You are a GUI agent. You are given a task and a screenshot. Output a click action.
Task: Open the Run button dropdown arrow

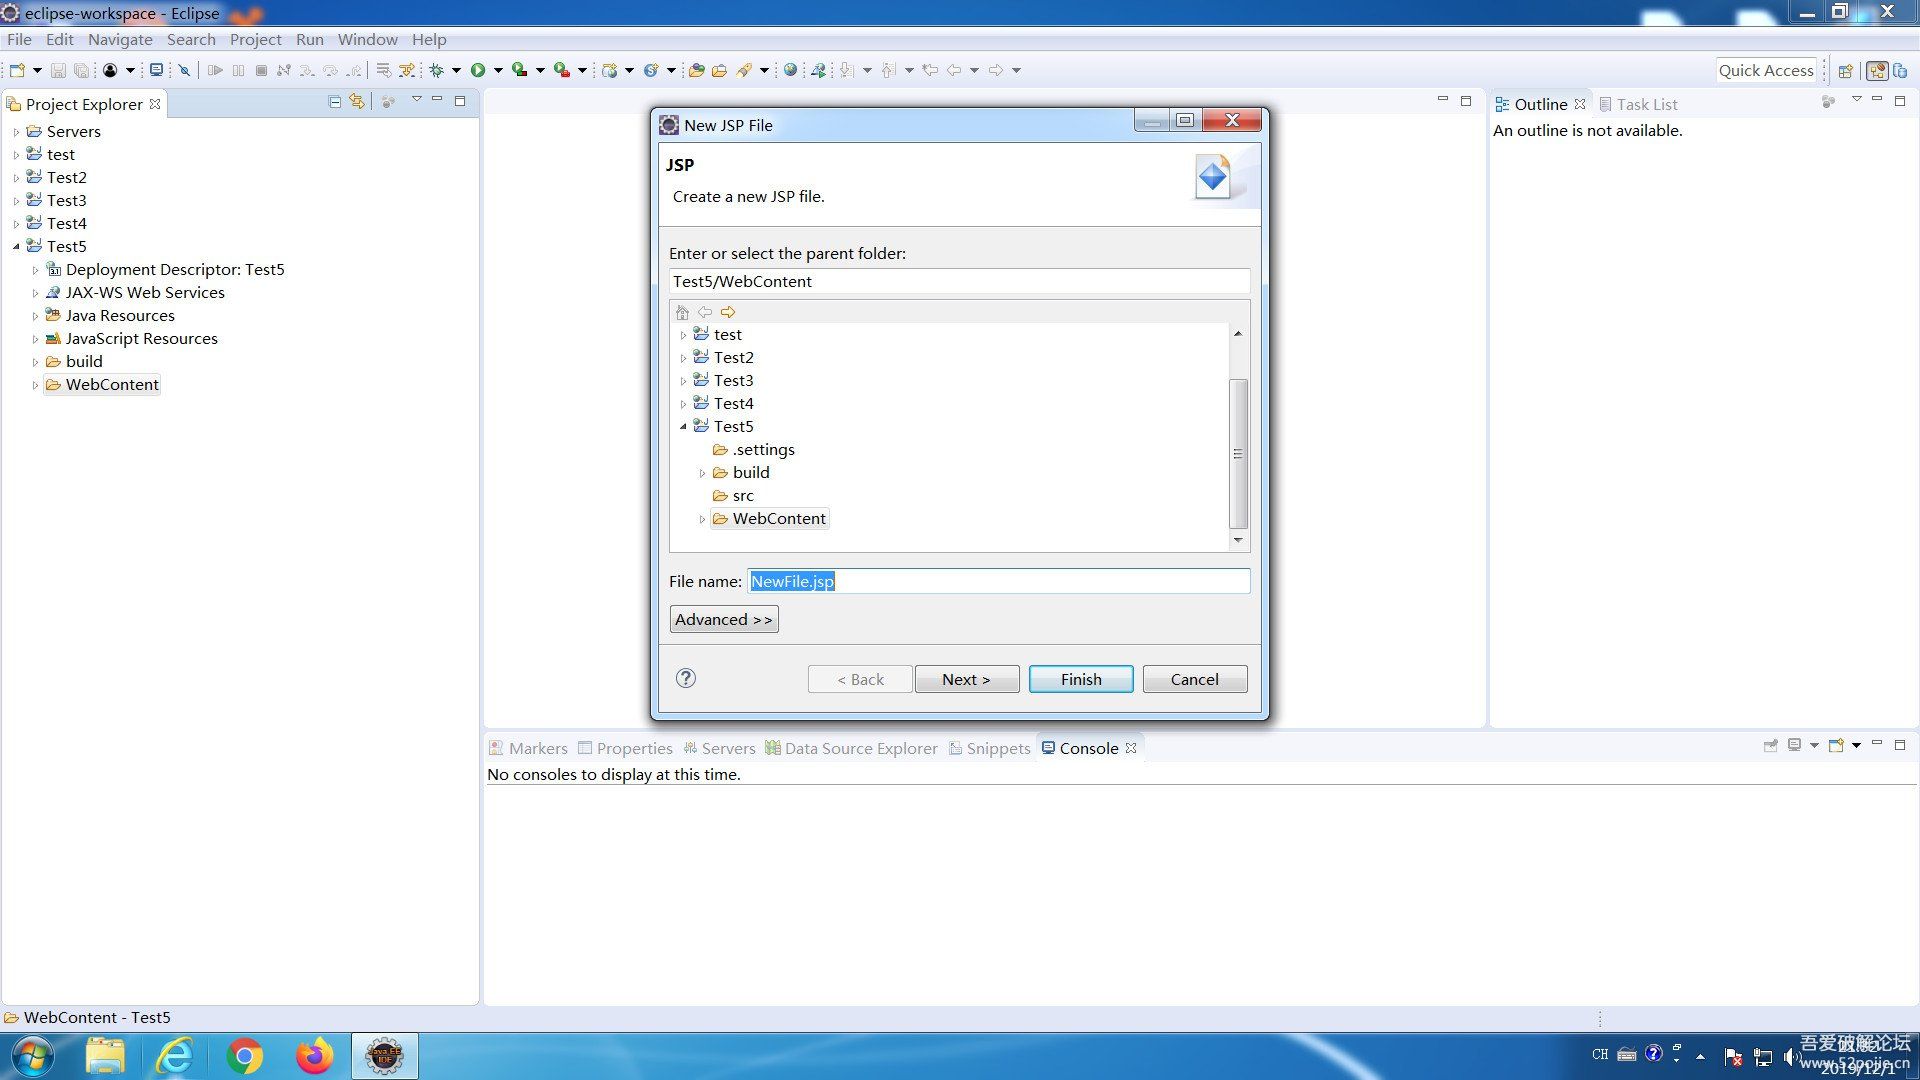498,70
